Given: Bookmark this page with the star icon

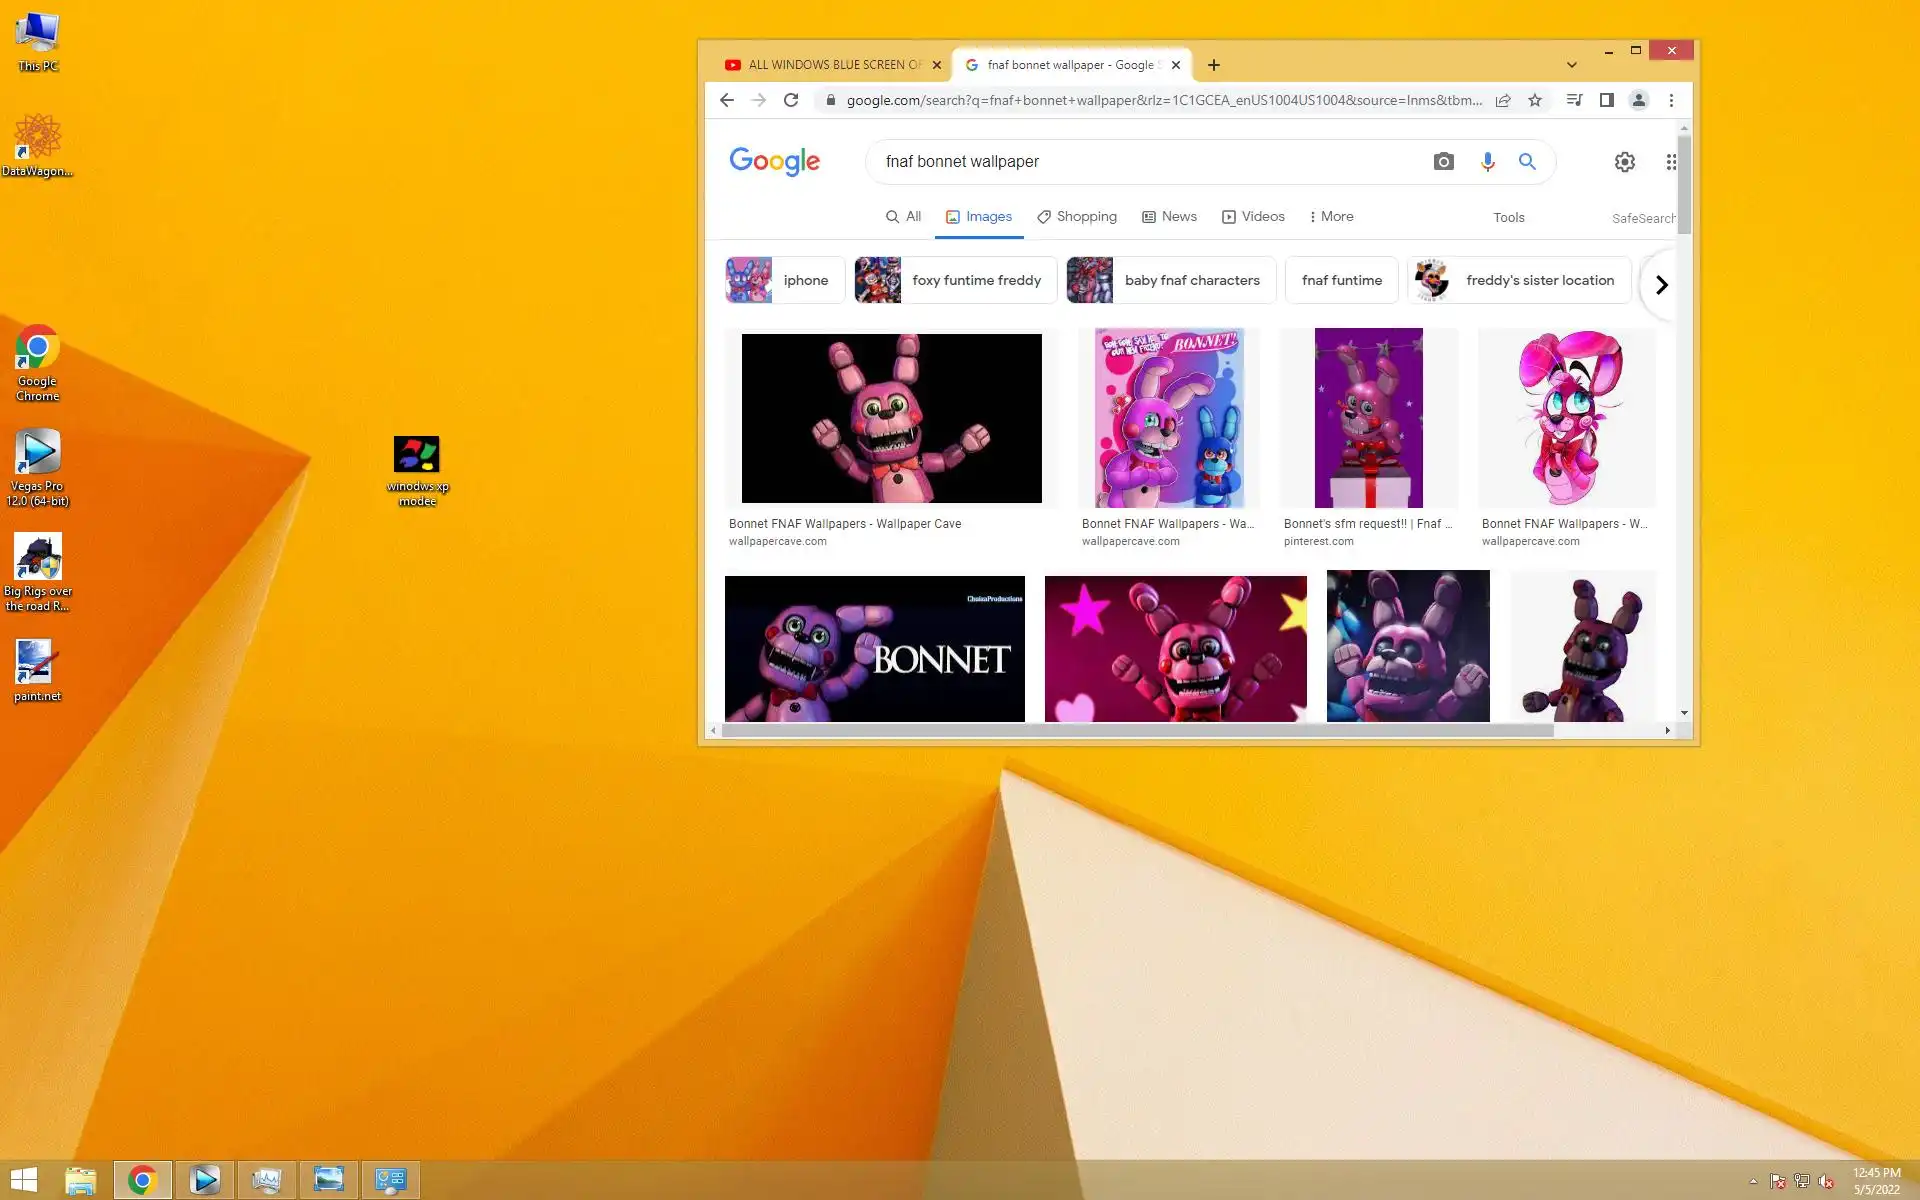Looking at the screenshot, I should point(1535,100).
